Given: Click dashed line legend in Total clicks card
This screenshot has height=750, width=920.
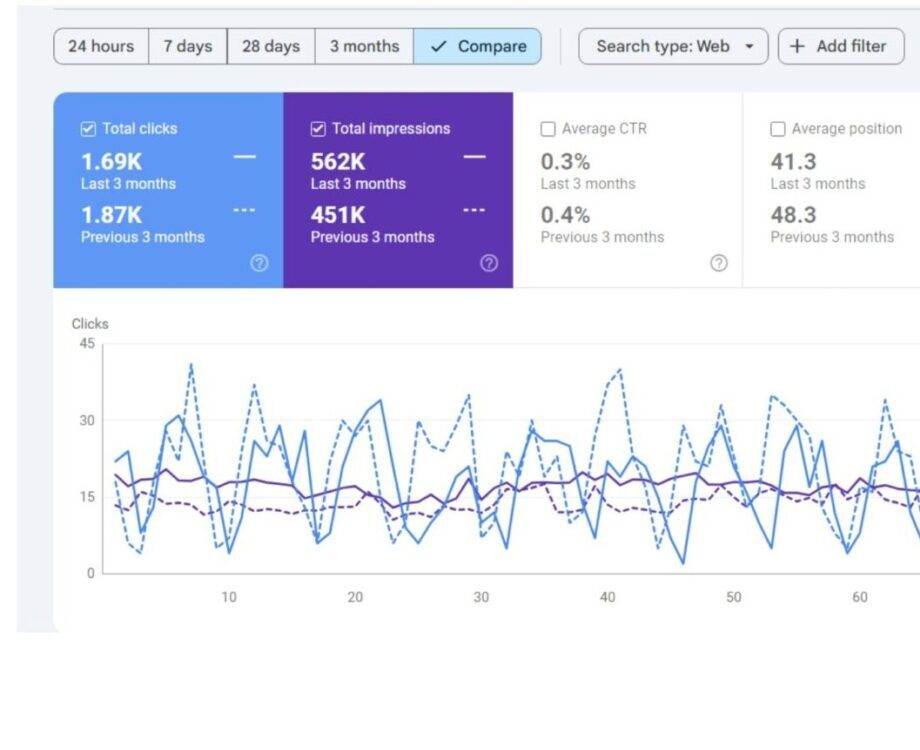Looking at the screenshot, I should (244, 210).
